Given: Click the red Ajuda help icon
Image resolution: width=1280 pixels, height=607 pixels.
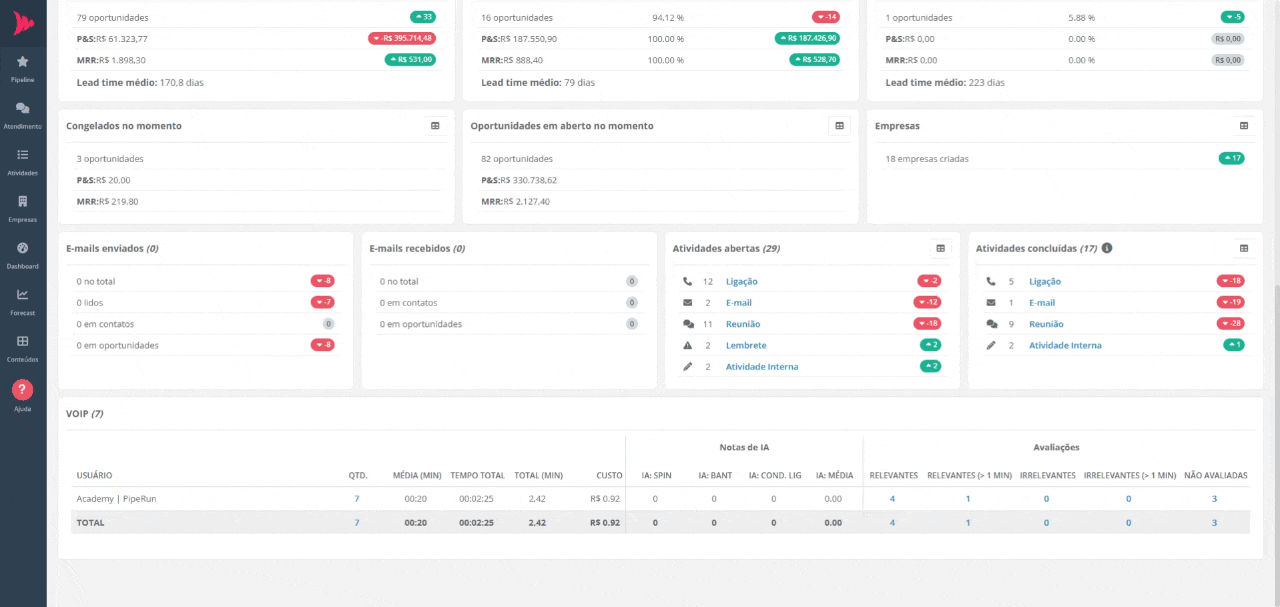Looking at the screenshot, I should click(x=23, y=390).
